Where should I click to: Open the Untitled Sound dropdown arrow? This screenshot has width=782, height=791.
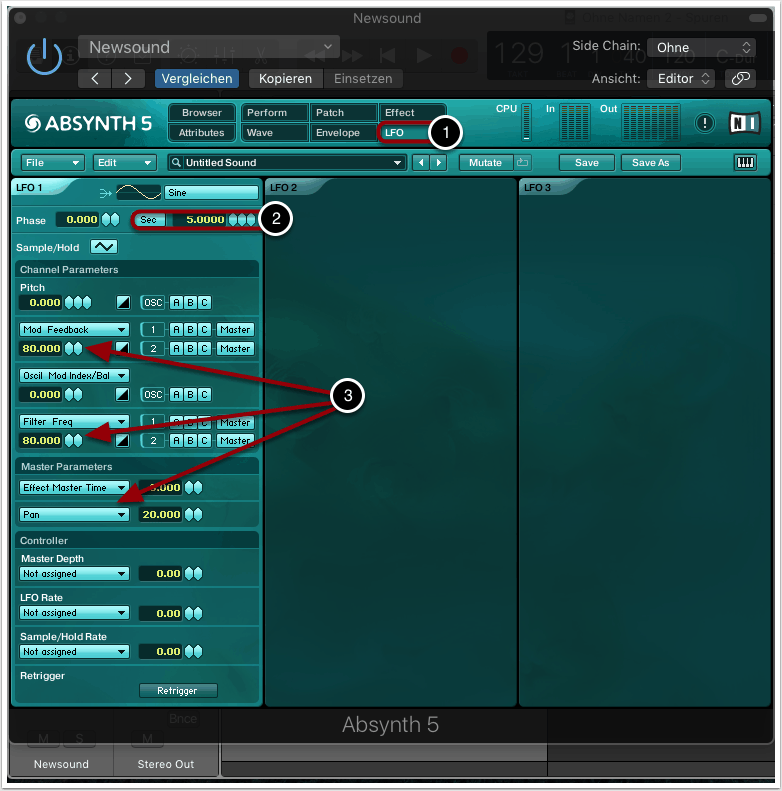pos(398,162)
